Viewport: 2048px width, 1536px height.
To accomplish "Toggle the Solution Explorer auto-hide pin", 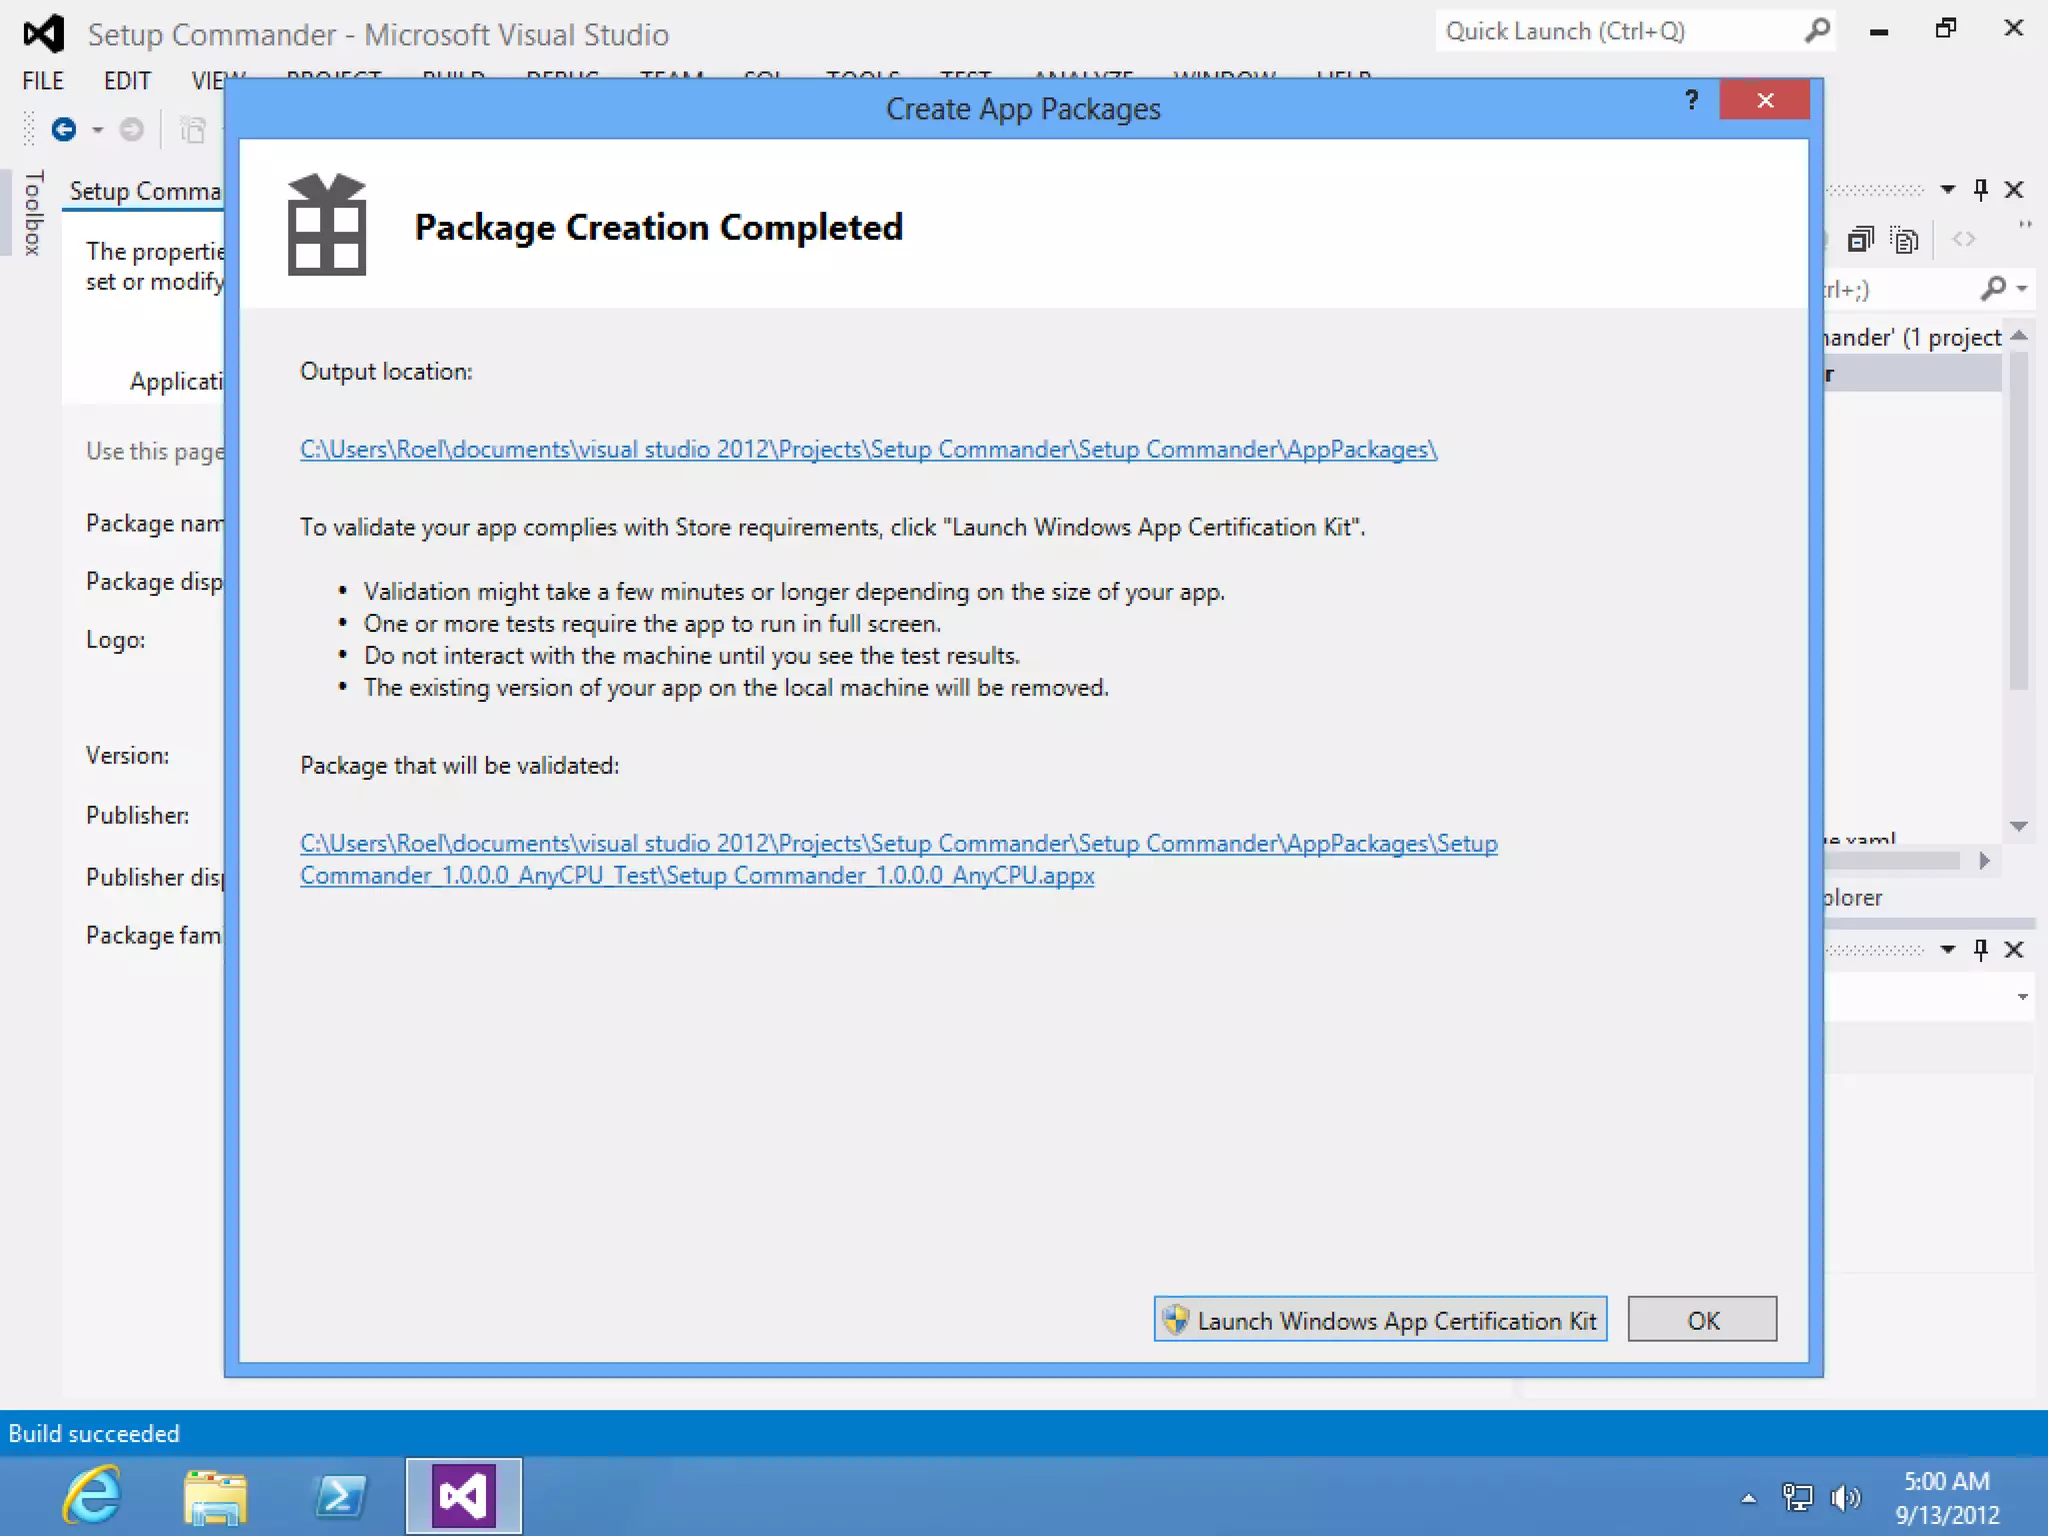I will click(x=1980, y=189).
